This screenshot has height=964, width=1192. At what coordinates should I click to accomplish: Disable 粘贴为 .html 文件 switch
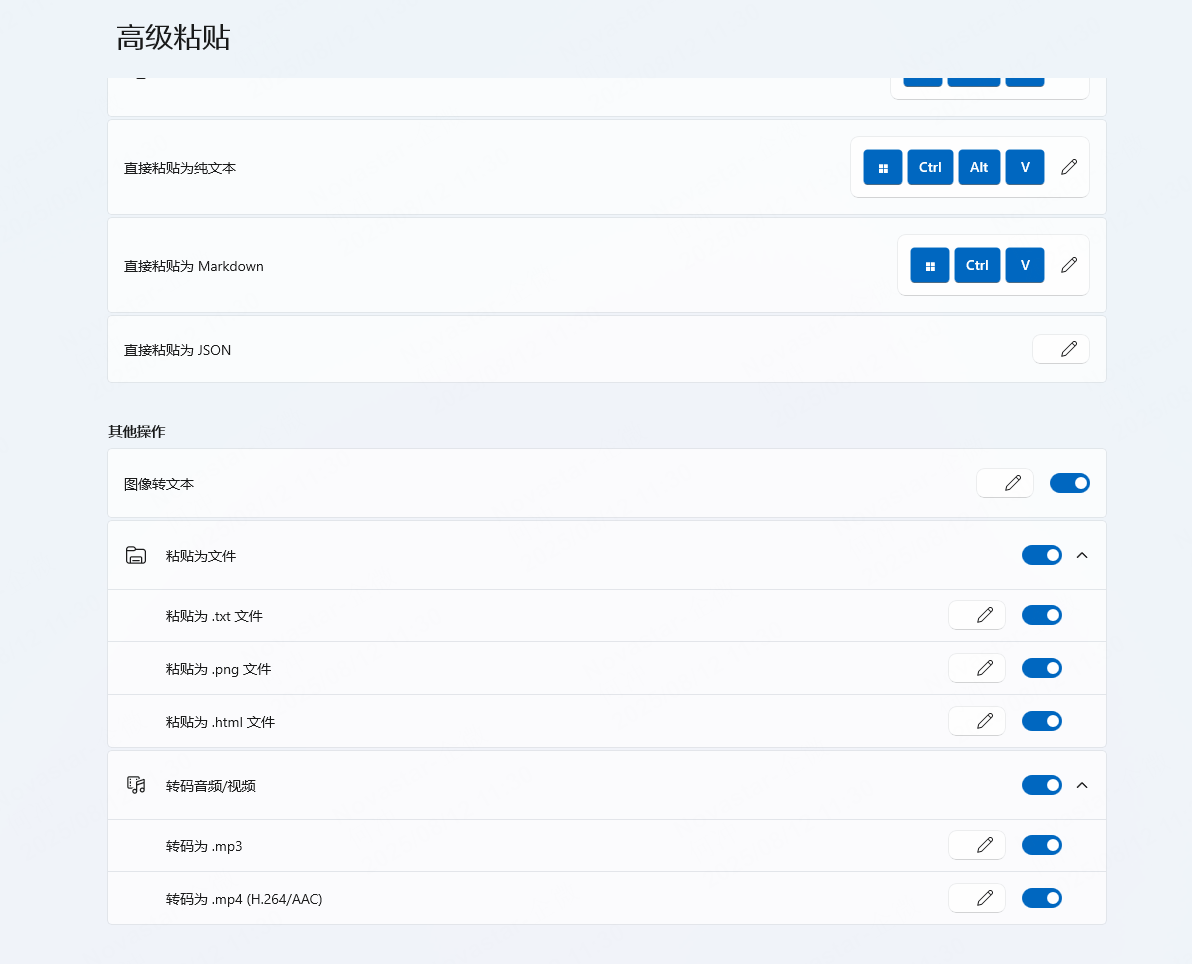point(1041,721)
